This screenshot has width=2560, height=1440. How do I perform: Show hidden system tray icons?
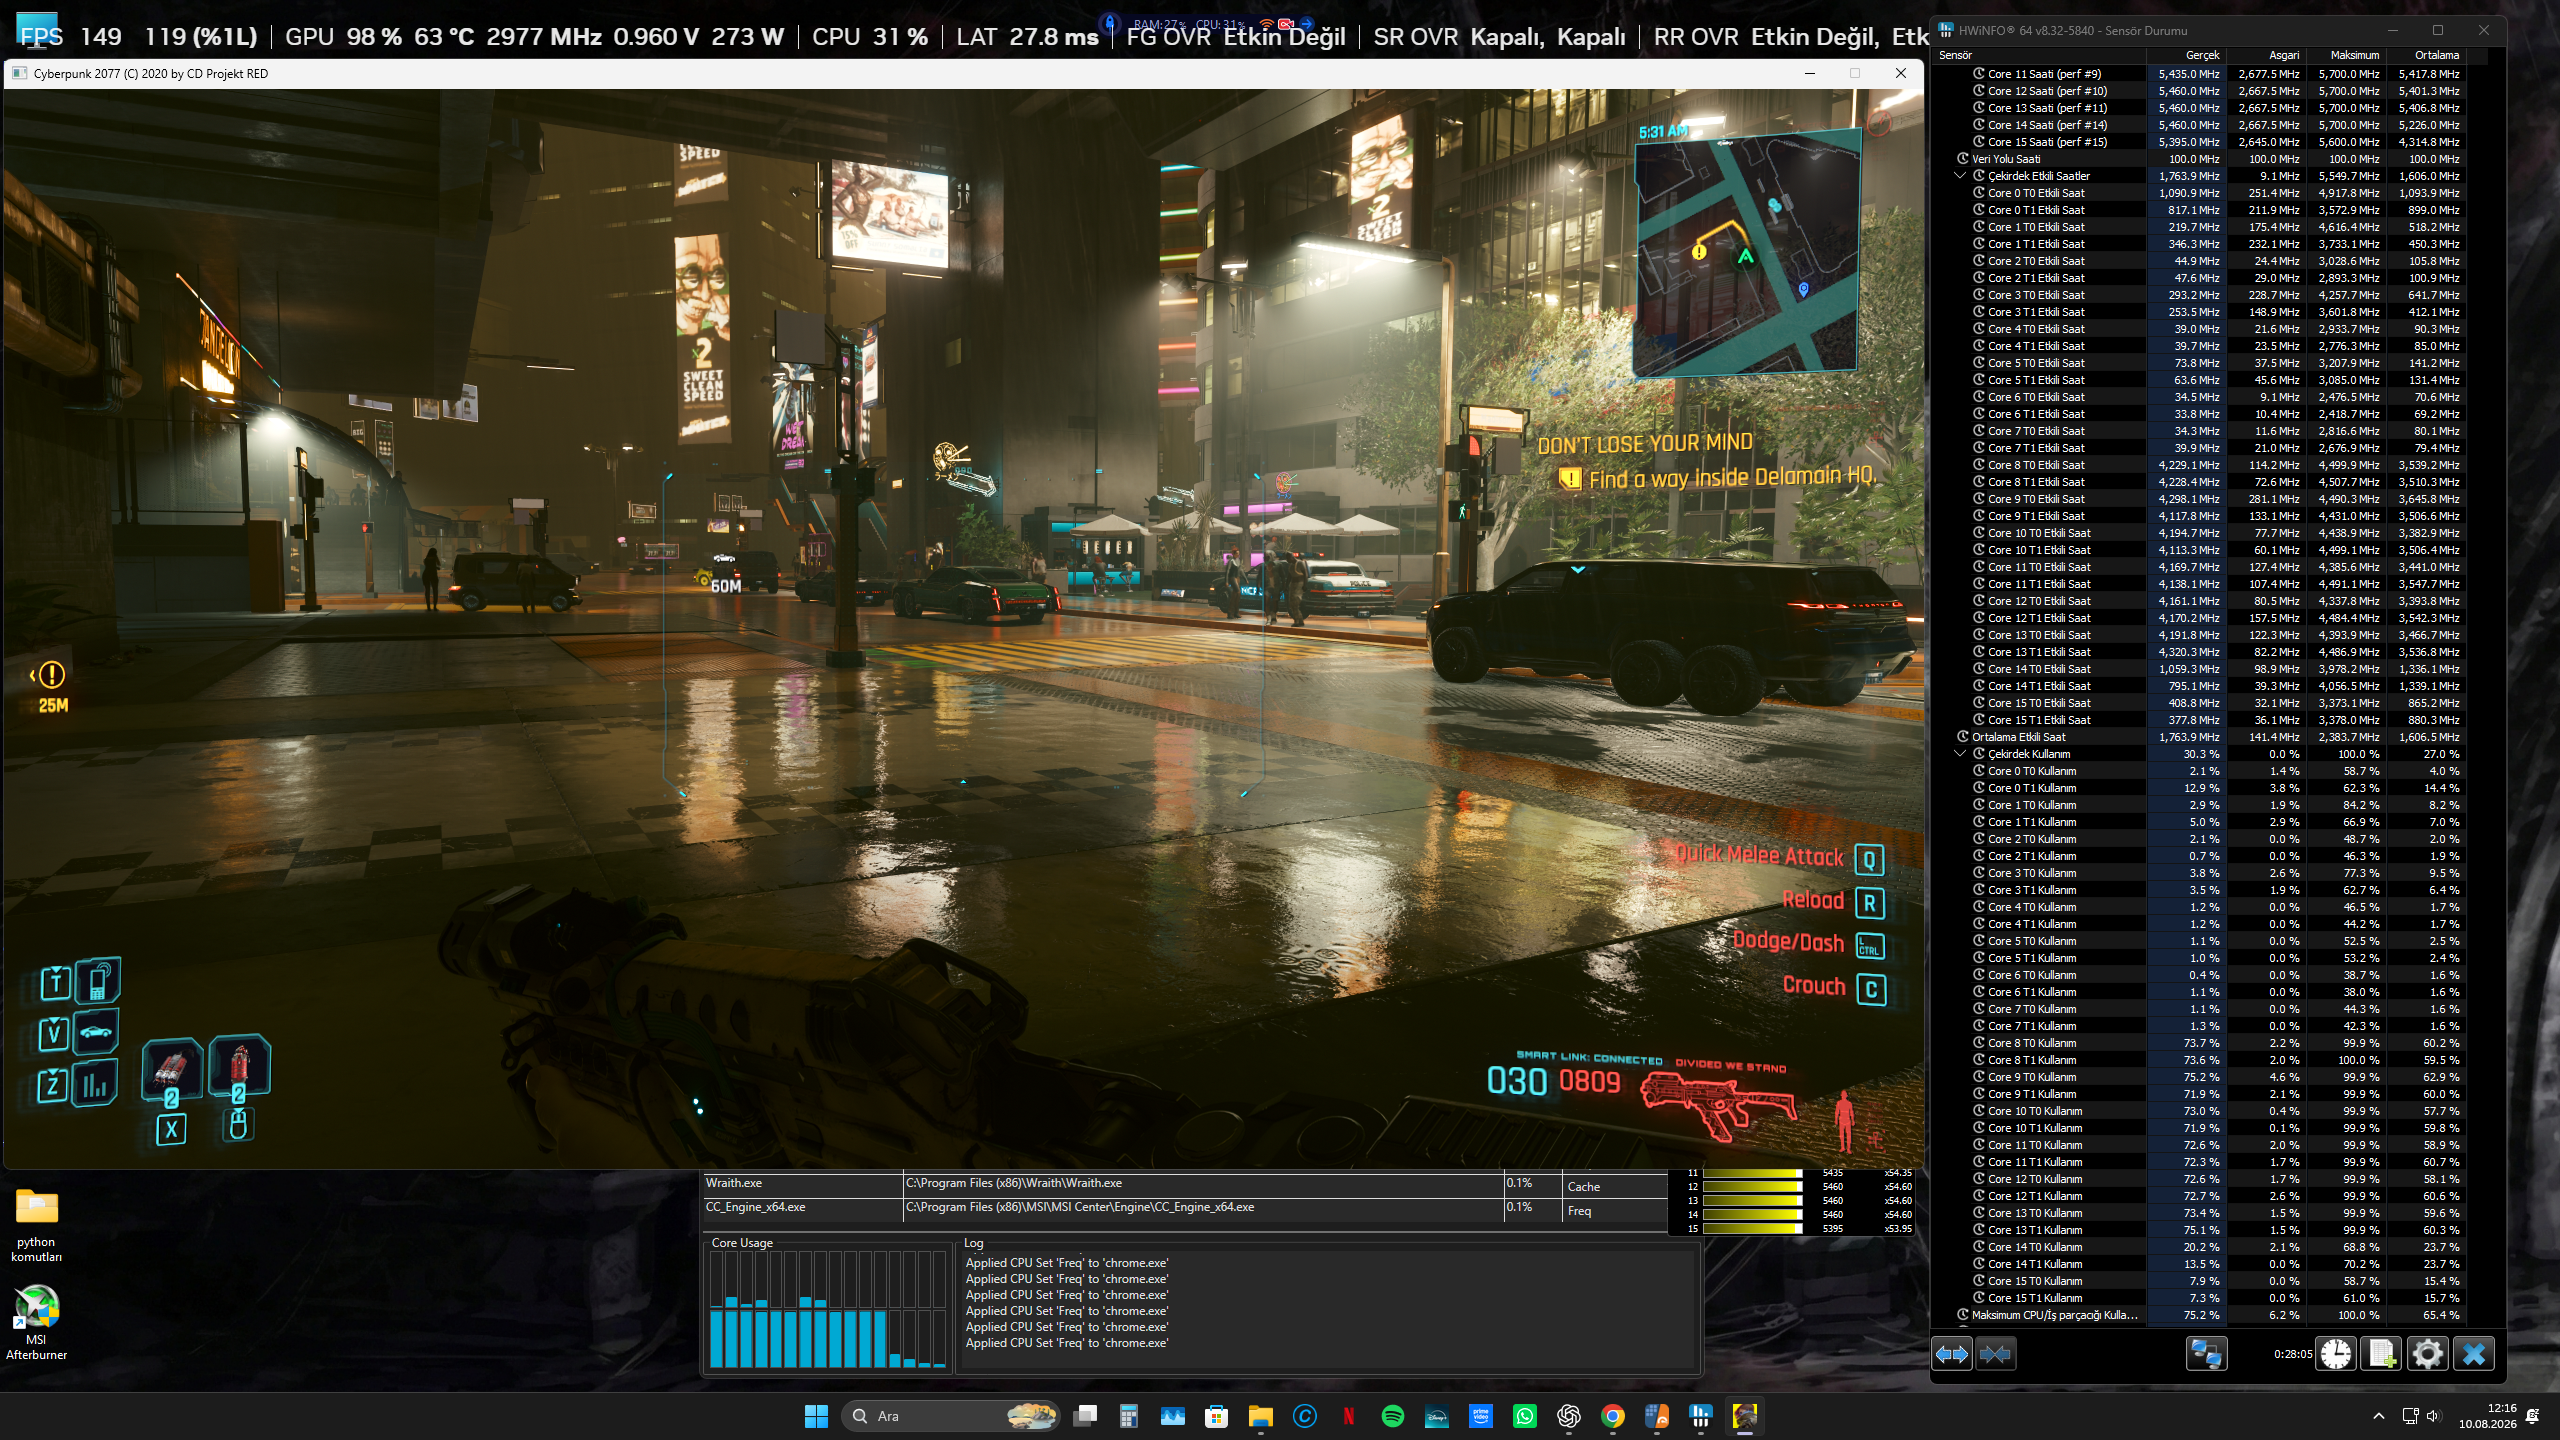[x=2379, y=1416]
